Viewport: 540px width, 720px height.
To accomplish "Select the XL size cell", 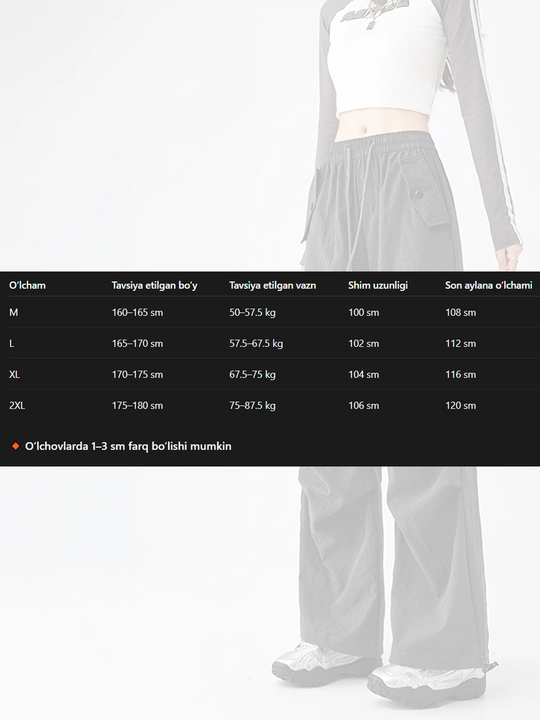I will pyautogui.click(x=14, y=374).
